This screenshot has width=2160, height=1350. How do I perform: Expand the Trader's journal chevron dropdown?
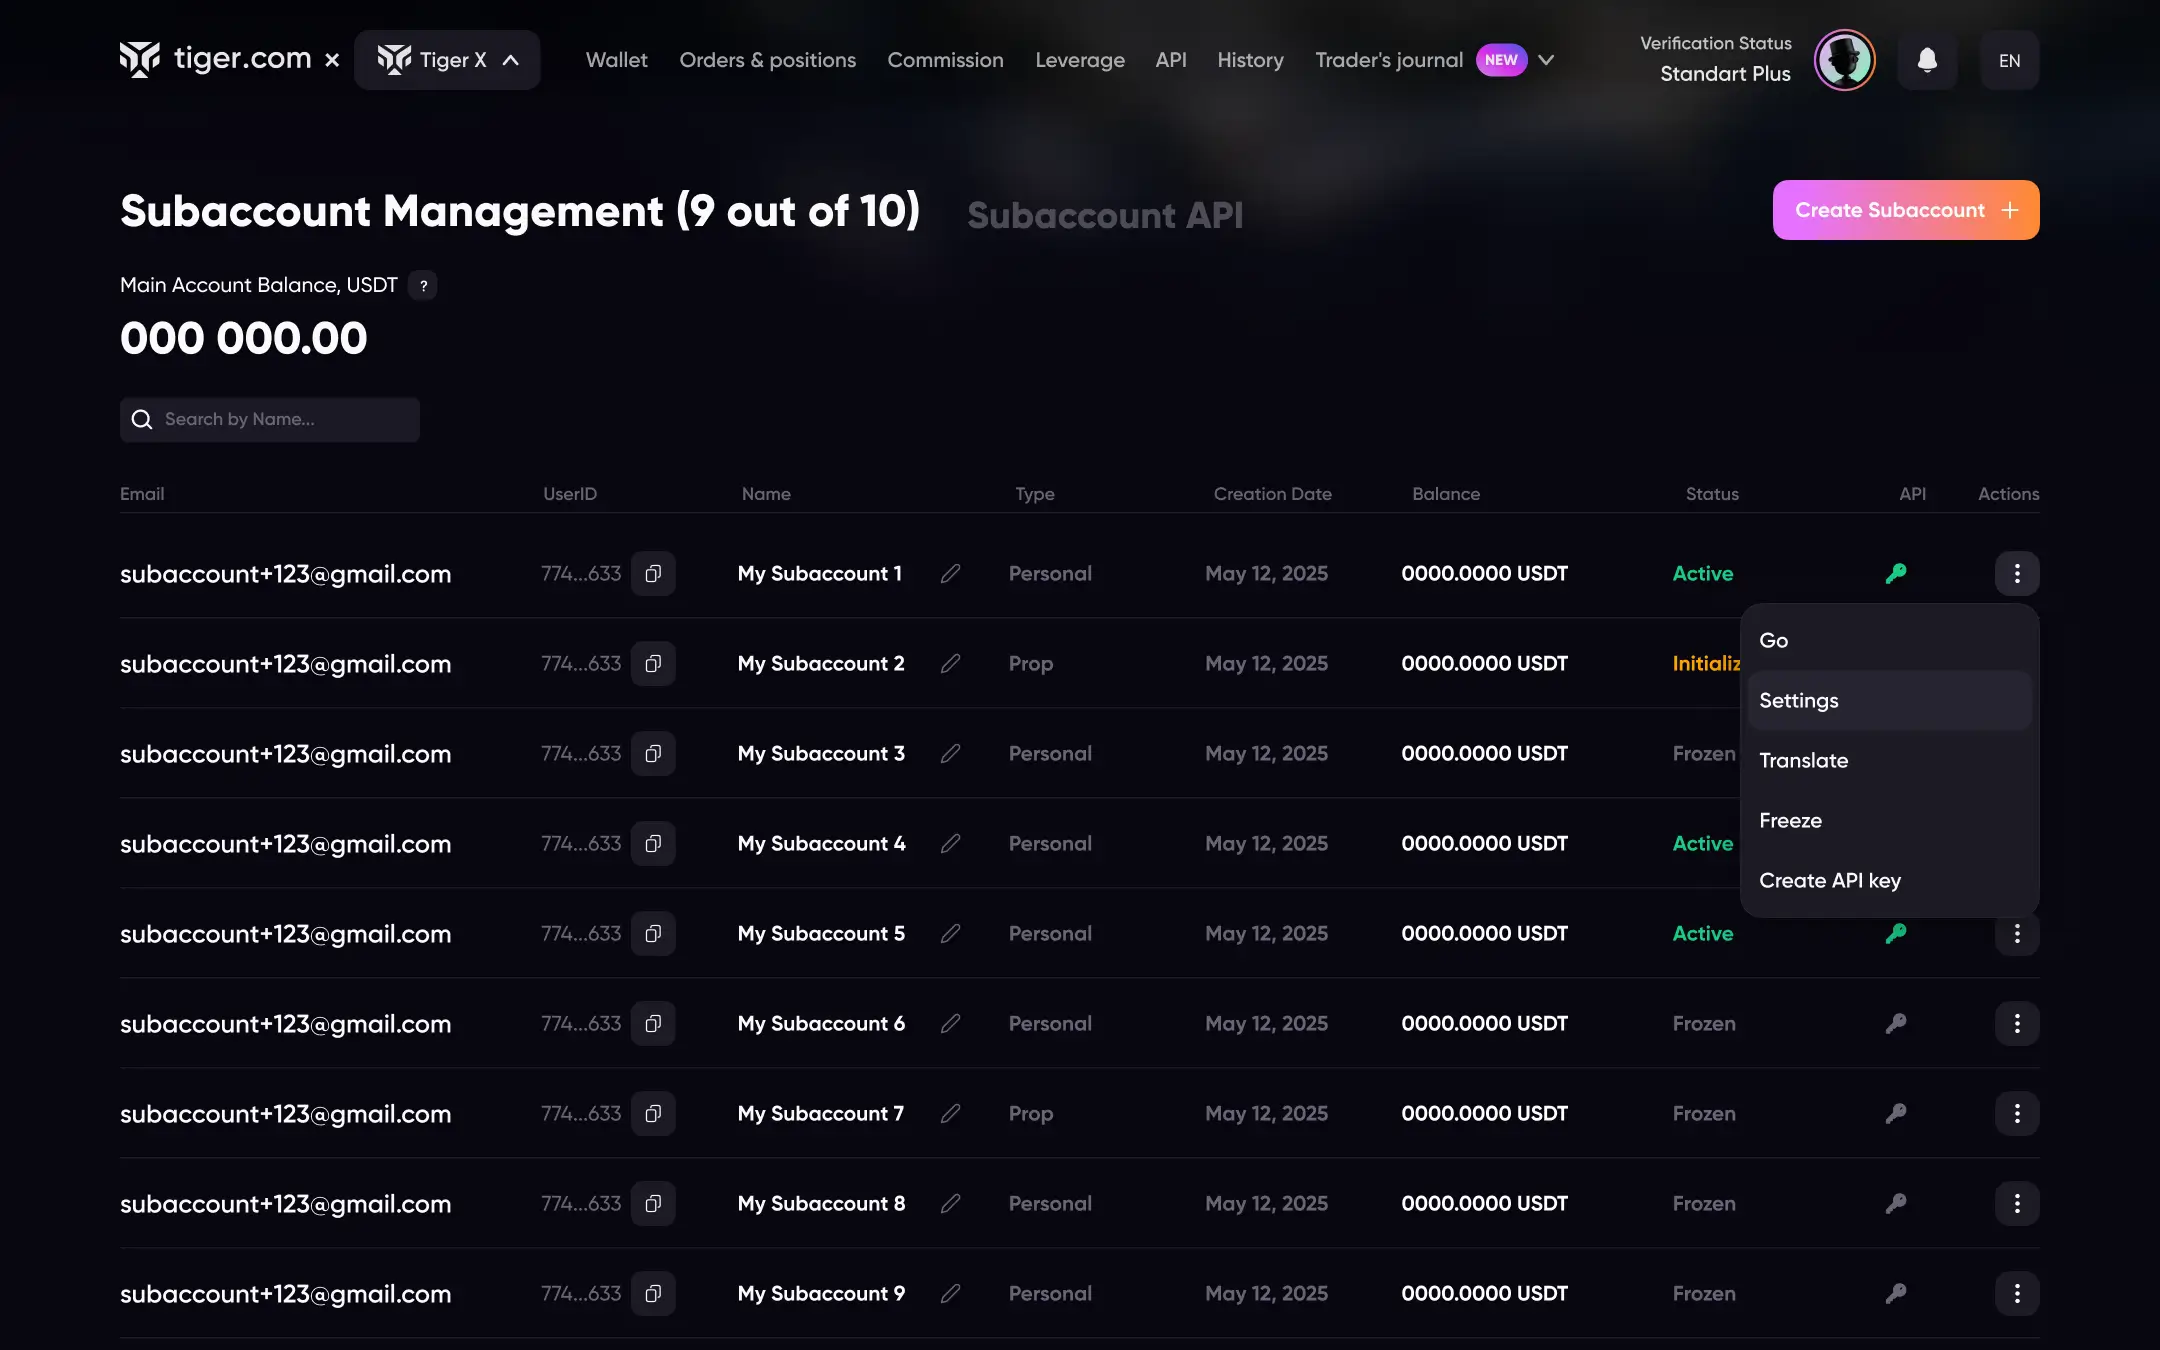(1546, 60)
